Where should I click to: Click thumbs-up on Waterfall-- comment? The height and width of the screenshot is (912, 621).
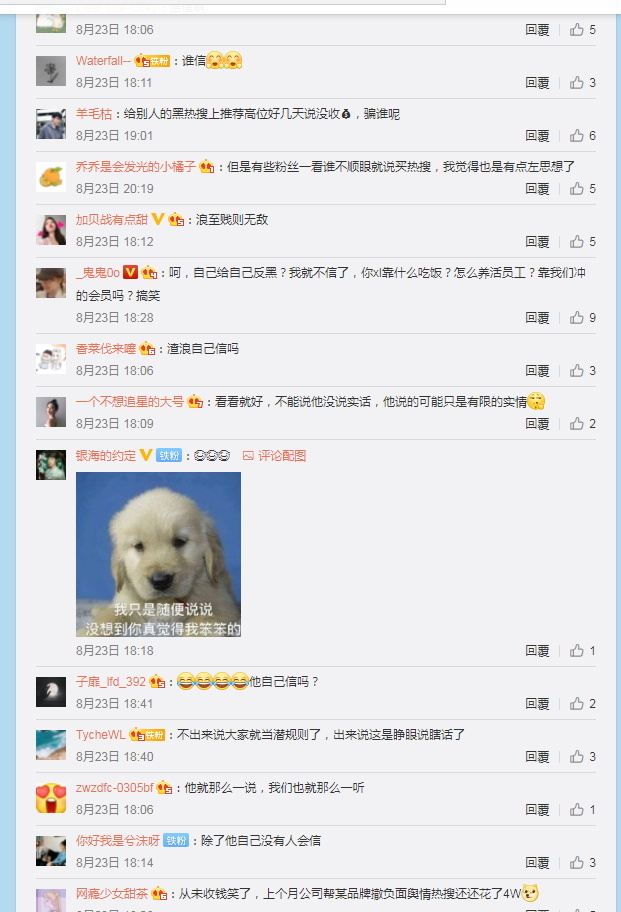[583, 83]
